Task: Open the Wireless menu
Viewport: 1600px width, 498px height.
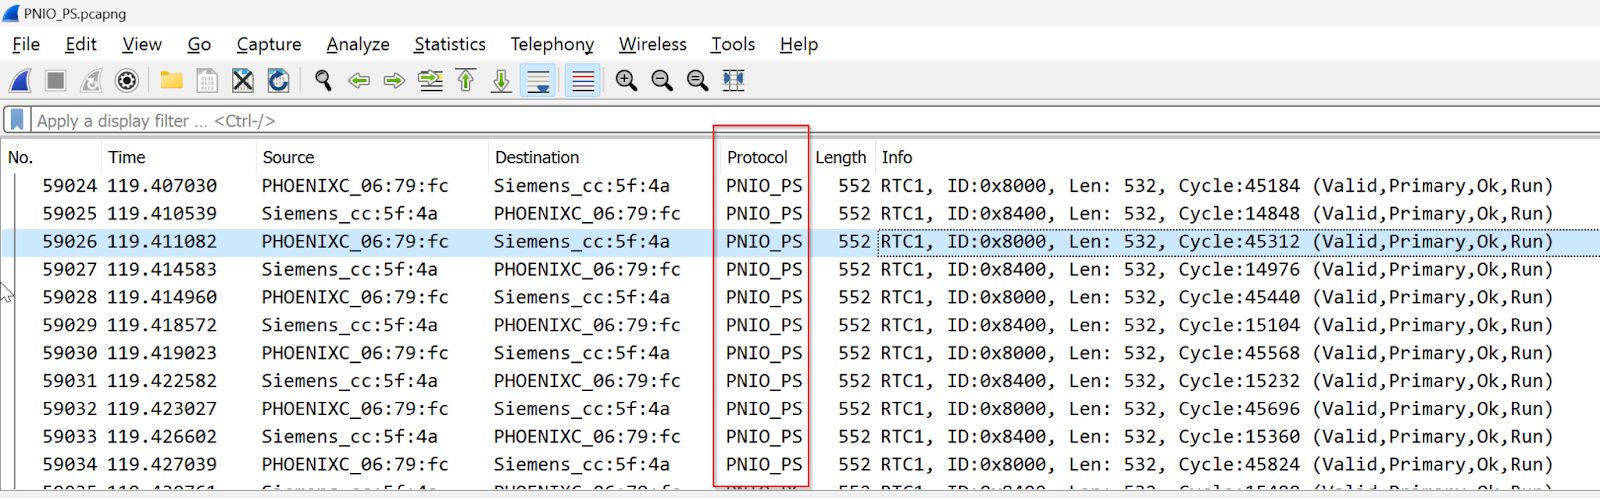Action: pos(653,44)
